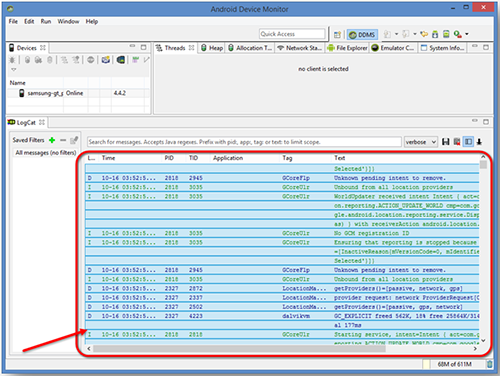Select All messages (no filters) filter
This screenshot has width=500, height=376.
click(46, 153)
